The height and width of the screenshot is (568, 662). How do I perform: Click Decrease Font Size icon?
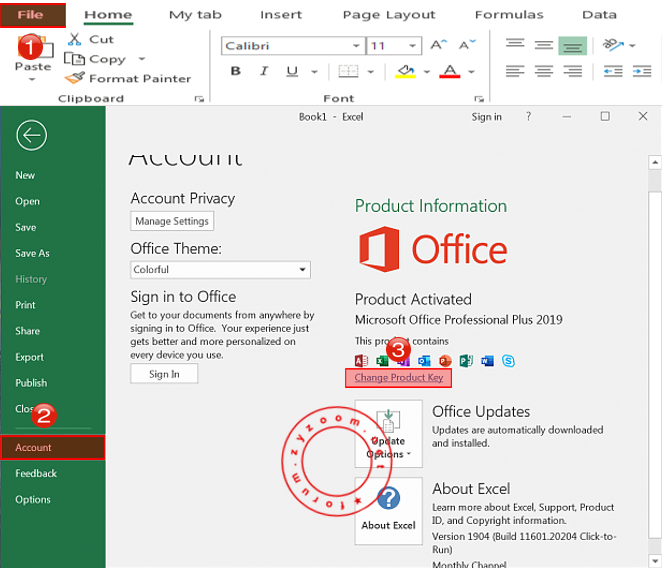tap(467, 44)
